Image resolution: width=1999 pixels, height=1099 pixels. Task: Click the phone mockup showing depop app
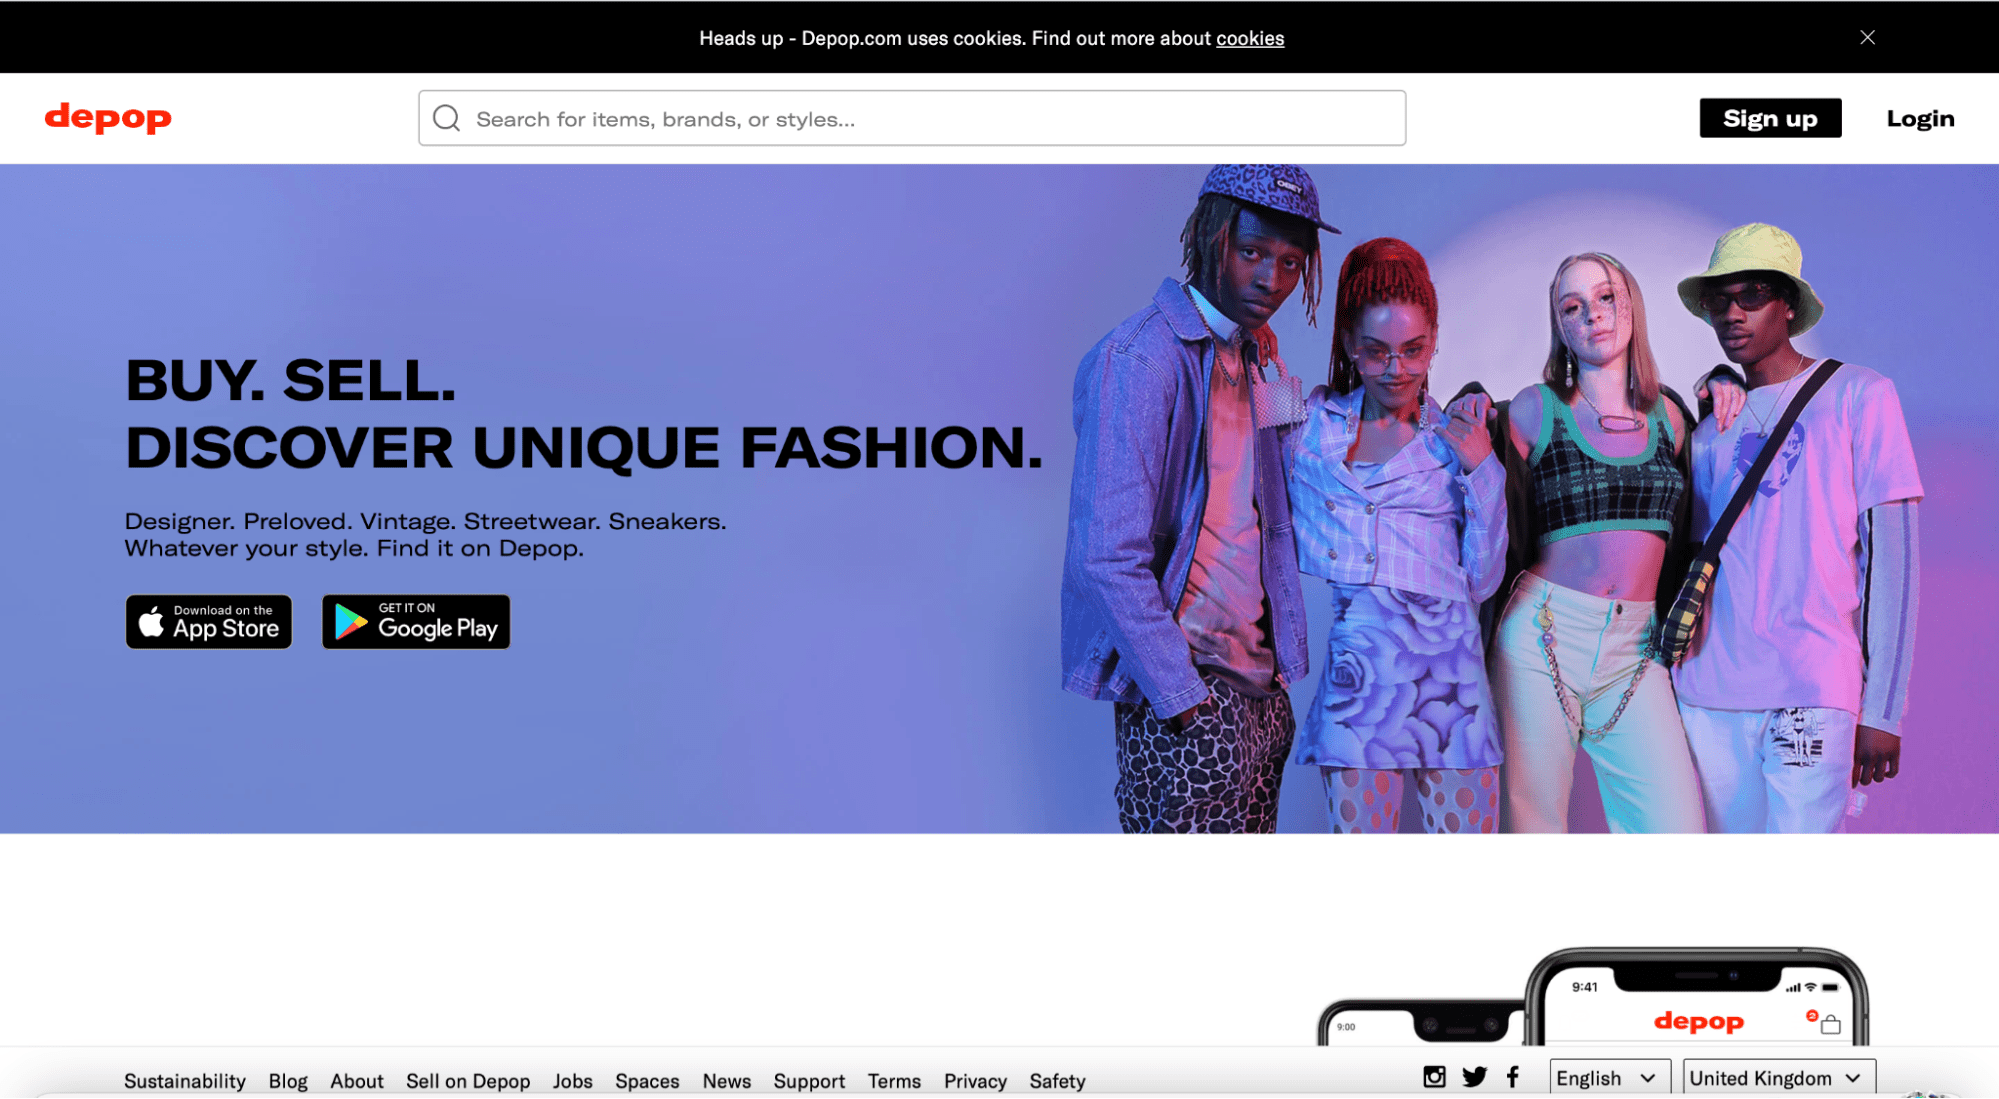click(x=1697, y=996)
